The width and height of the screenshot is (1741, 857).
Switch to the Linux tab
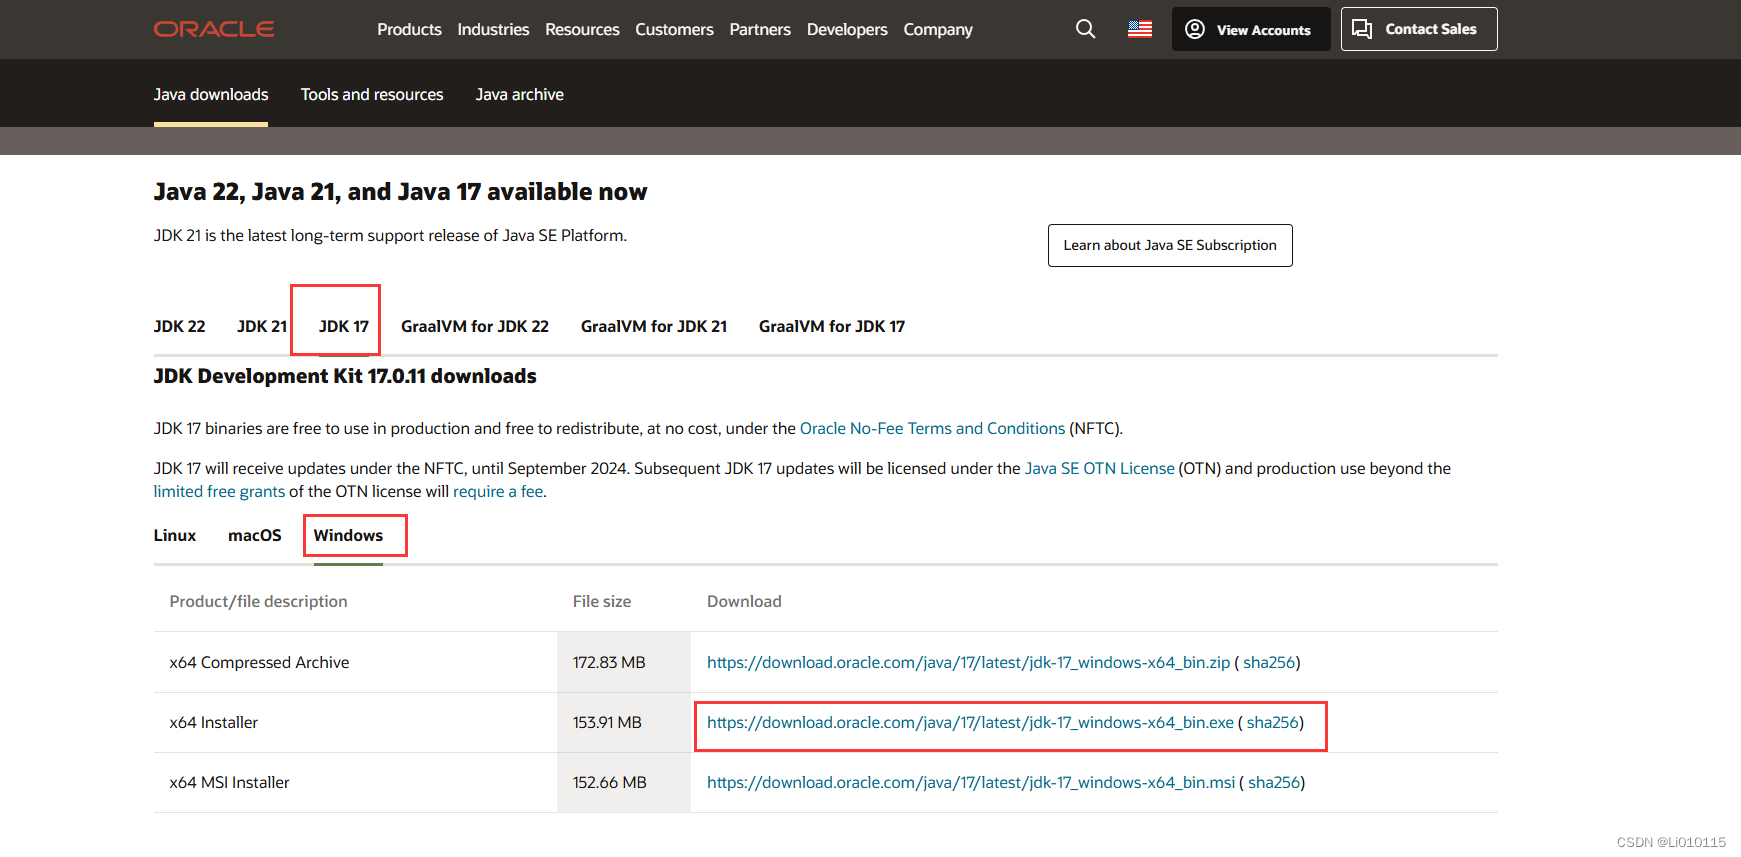[x=175, y=535]
